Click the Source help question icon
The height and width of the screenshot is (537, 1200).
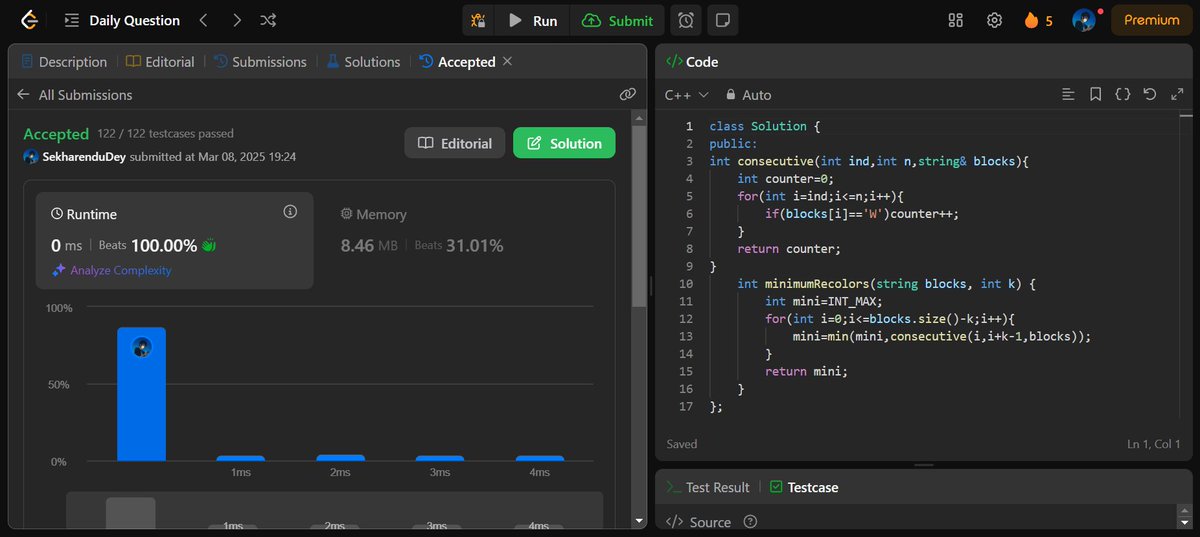[x=751, y=522]
